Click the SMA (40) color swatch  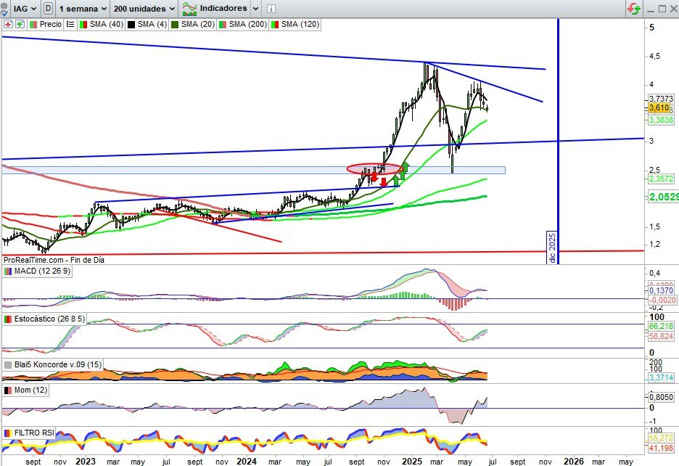click(x=84, y=25)
